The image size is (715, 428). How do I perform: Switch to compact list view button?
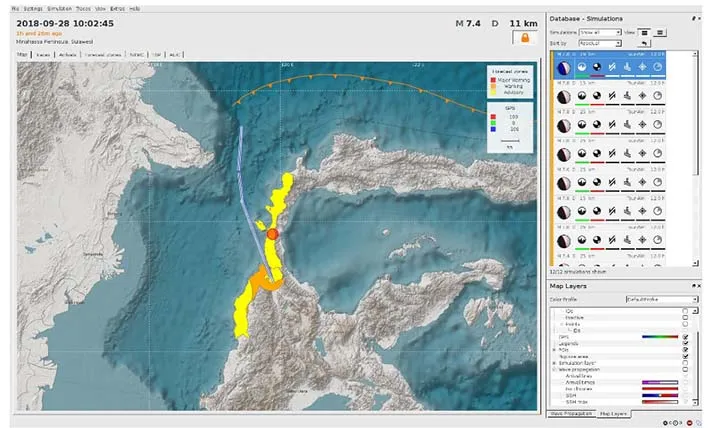point(644,32)
